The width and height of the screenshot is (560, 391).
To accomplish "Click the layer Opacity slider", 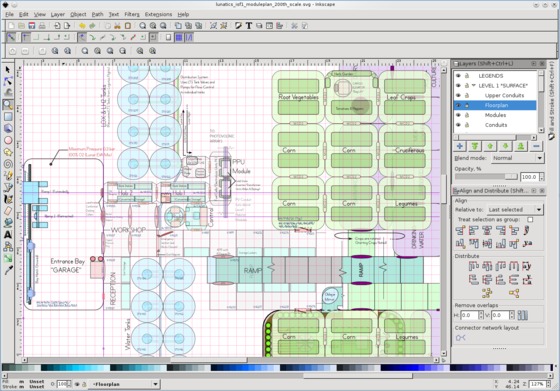I will (486, 177).
